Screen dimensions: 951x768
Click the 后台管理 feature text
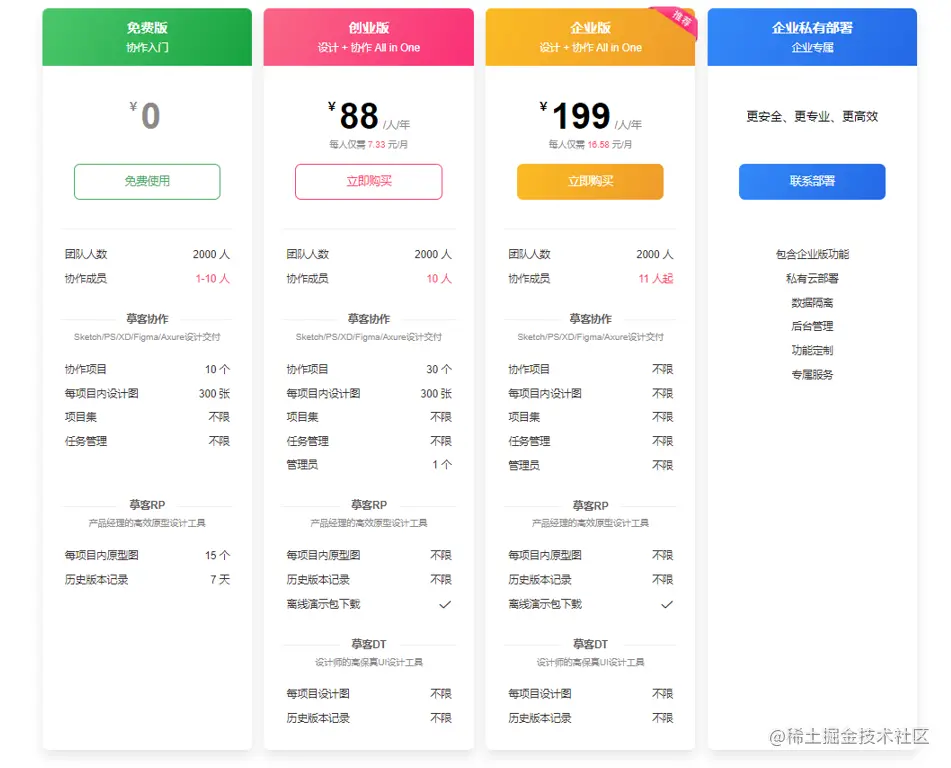point(812,326)
